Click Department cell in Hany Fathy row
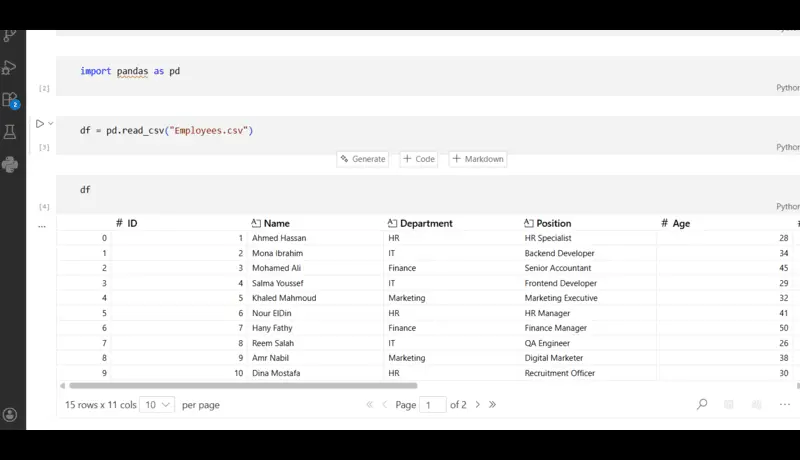The width and height of the screenshot is (800, 460). [x=402, y=328]
